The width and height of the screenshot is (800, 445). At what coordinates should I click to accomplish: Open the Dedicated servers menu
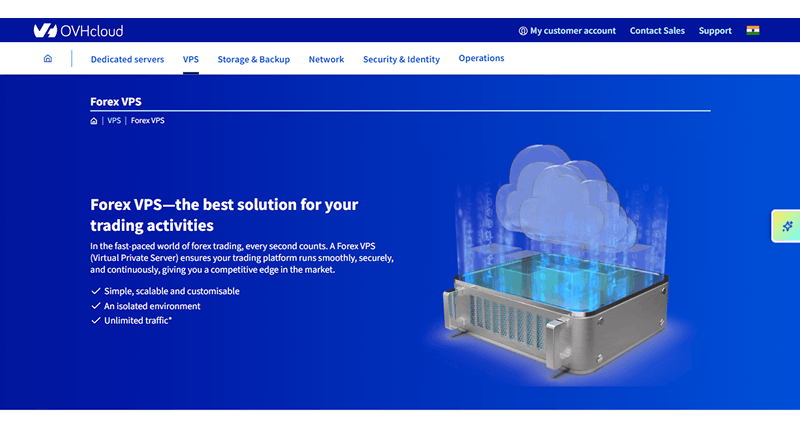click(128, 59)
